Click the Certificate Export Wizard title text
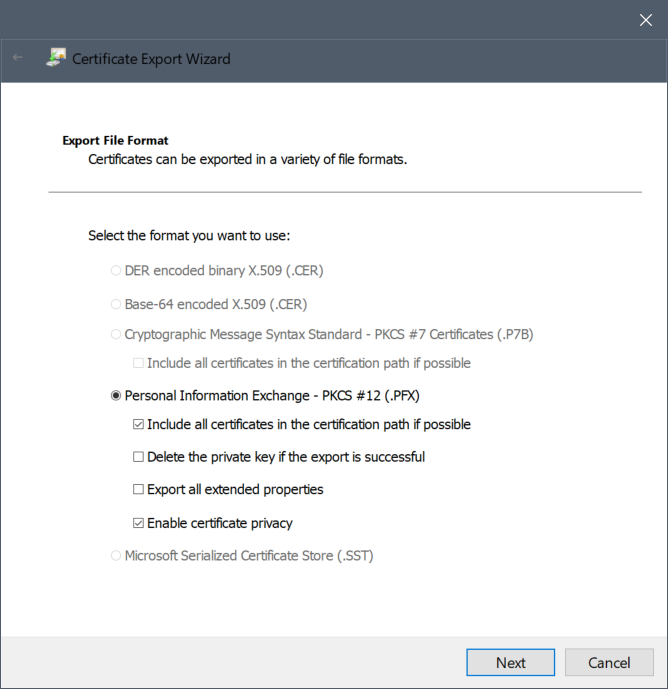Screen dimensions: 668x689 (151, 59)
